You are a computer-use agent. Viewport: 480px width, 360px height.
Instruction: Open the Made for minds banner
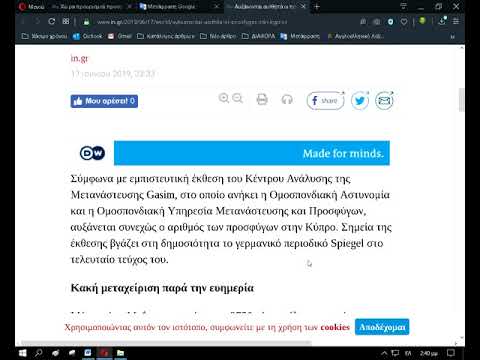pyautogui.click(x=252, y=153)
